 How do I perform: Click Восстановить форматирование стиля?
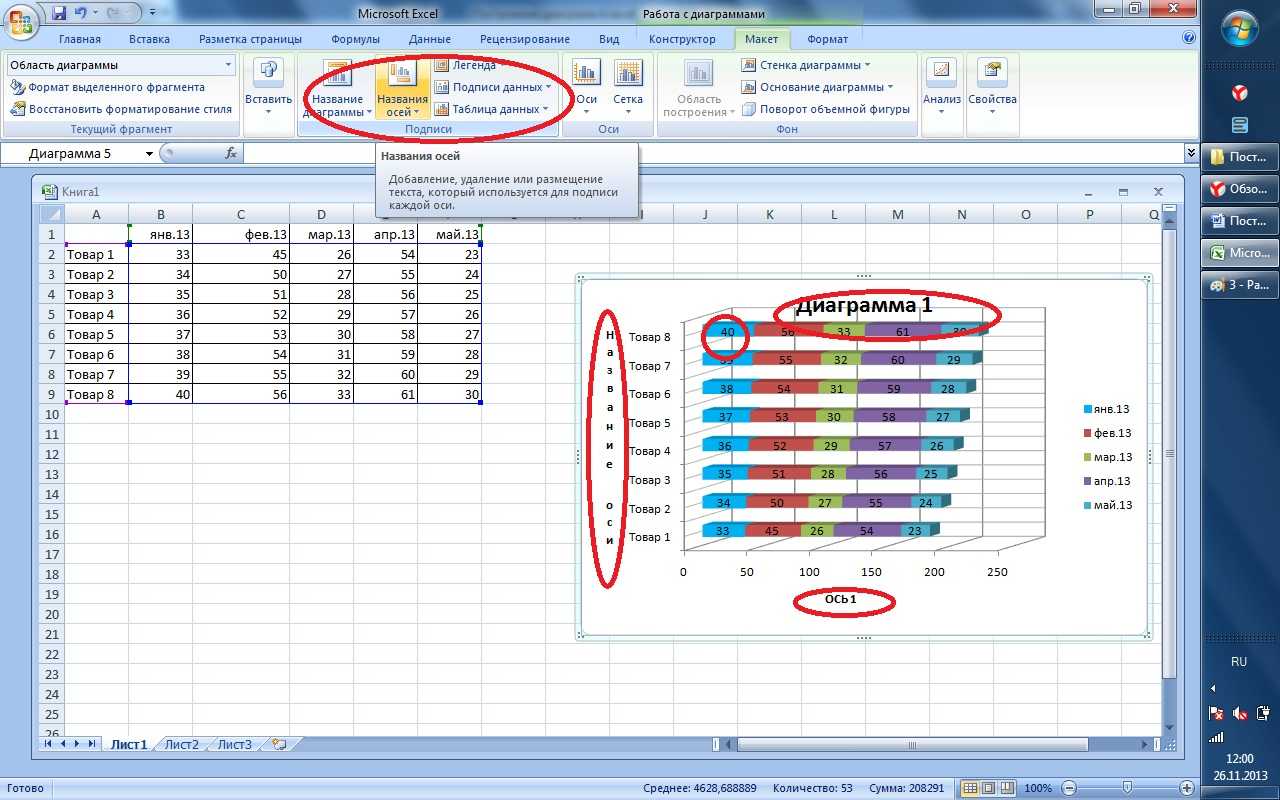(121, 109)
